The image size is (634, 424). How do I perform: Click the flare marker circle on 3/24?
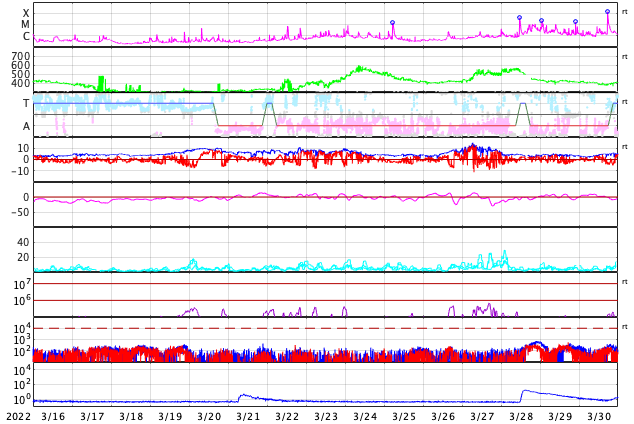coord(392,23)
